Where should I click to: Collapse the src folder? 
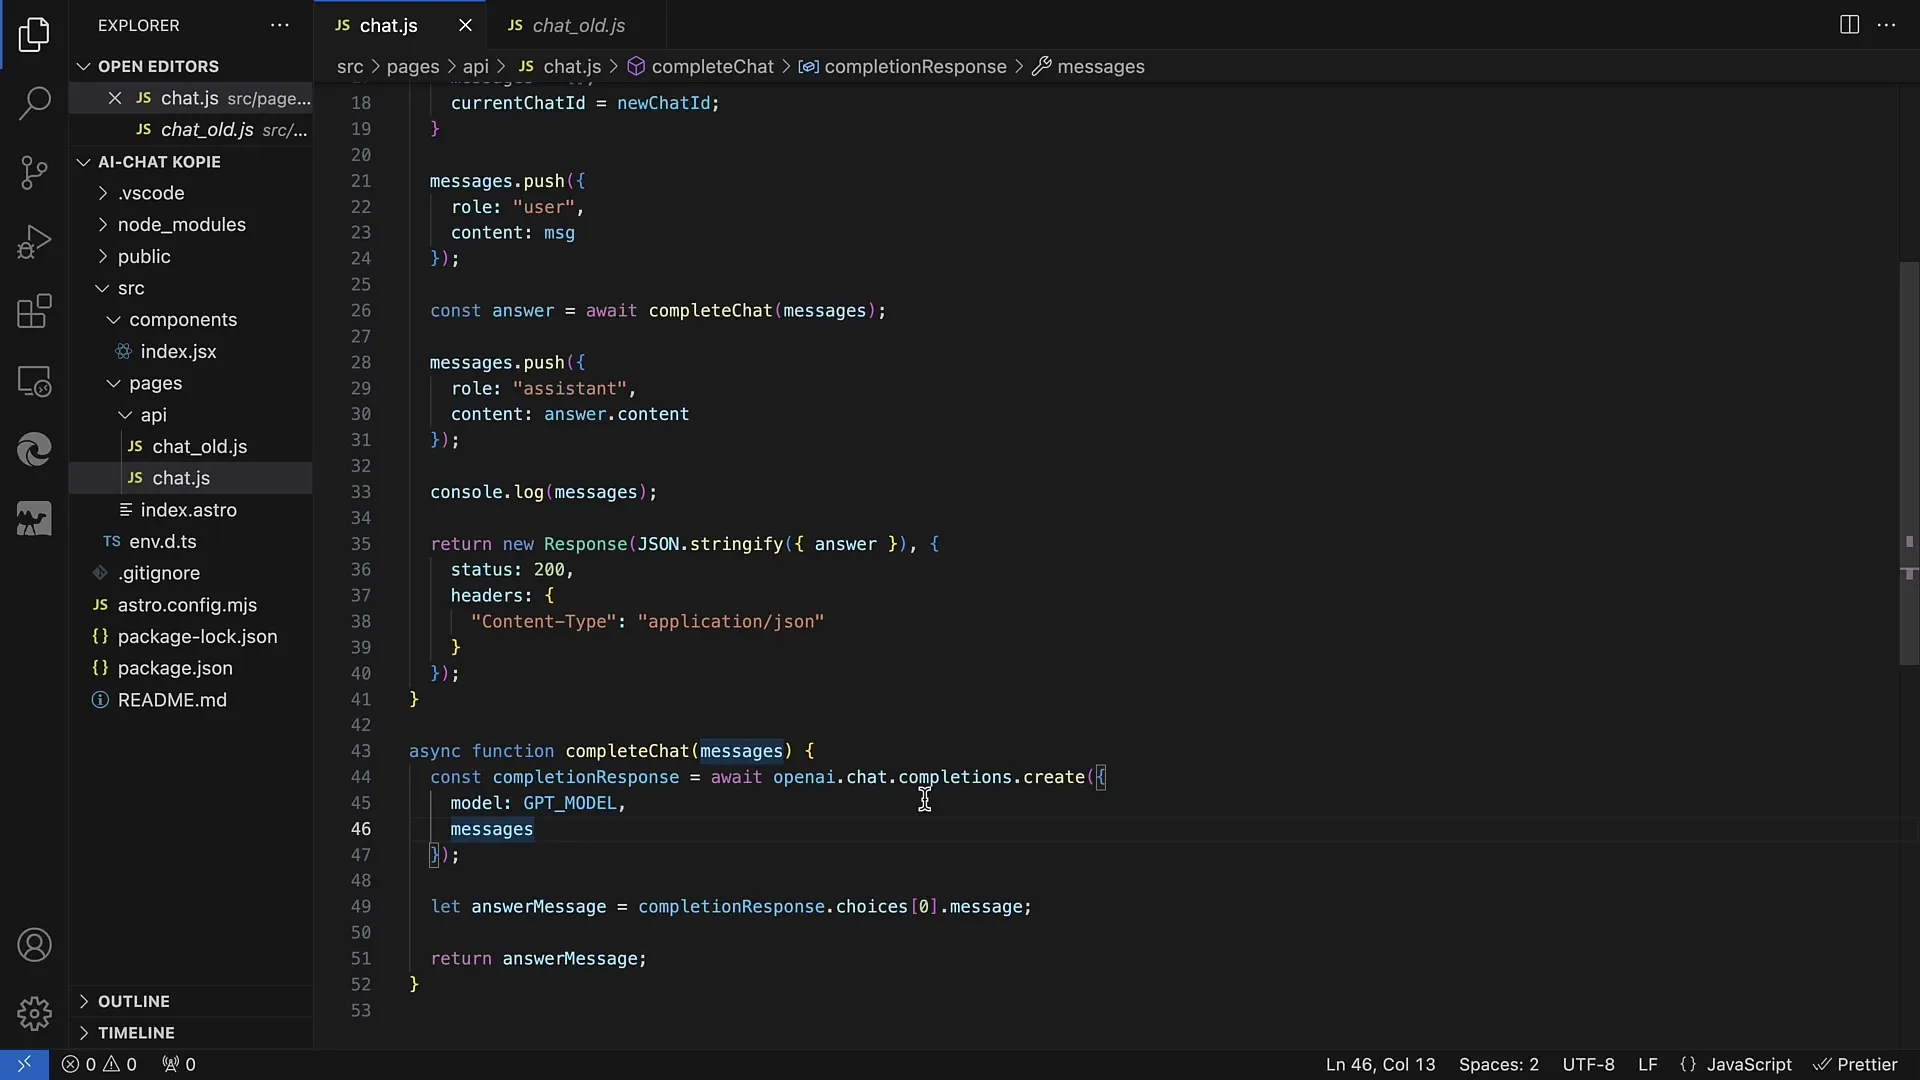[102, 288]
